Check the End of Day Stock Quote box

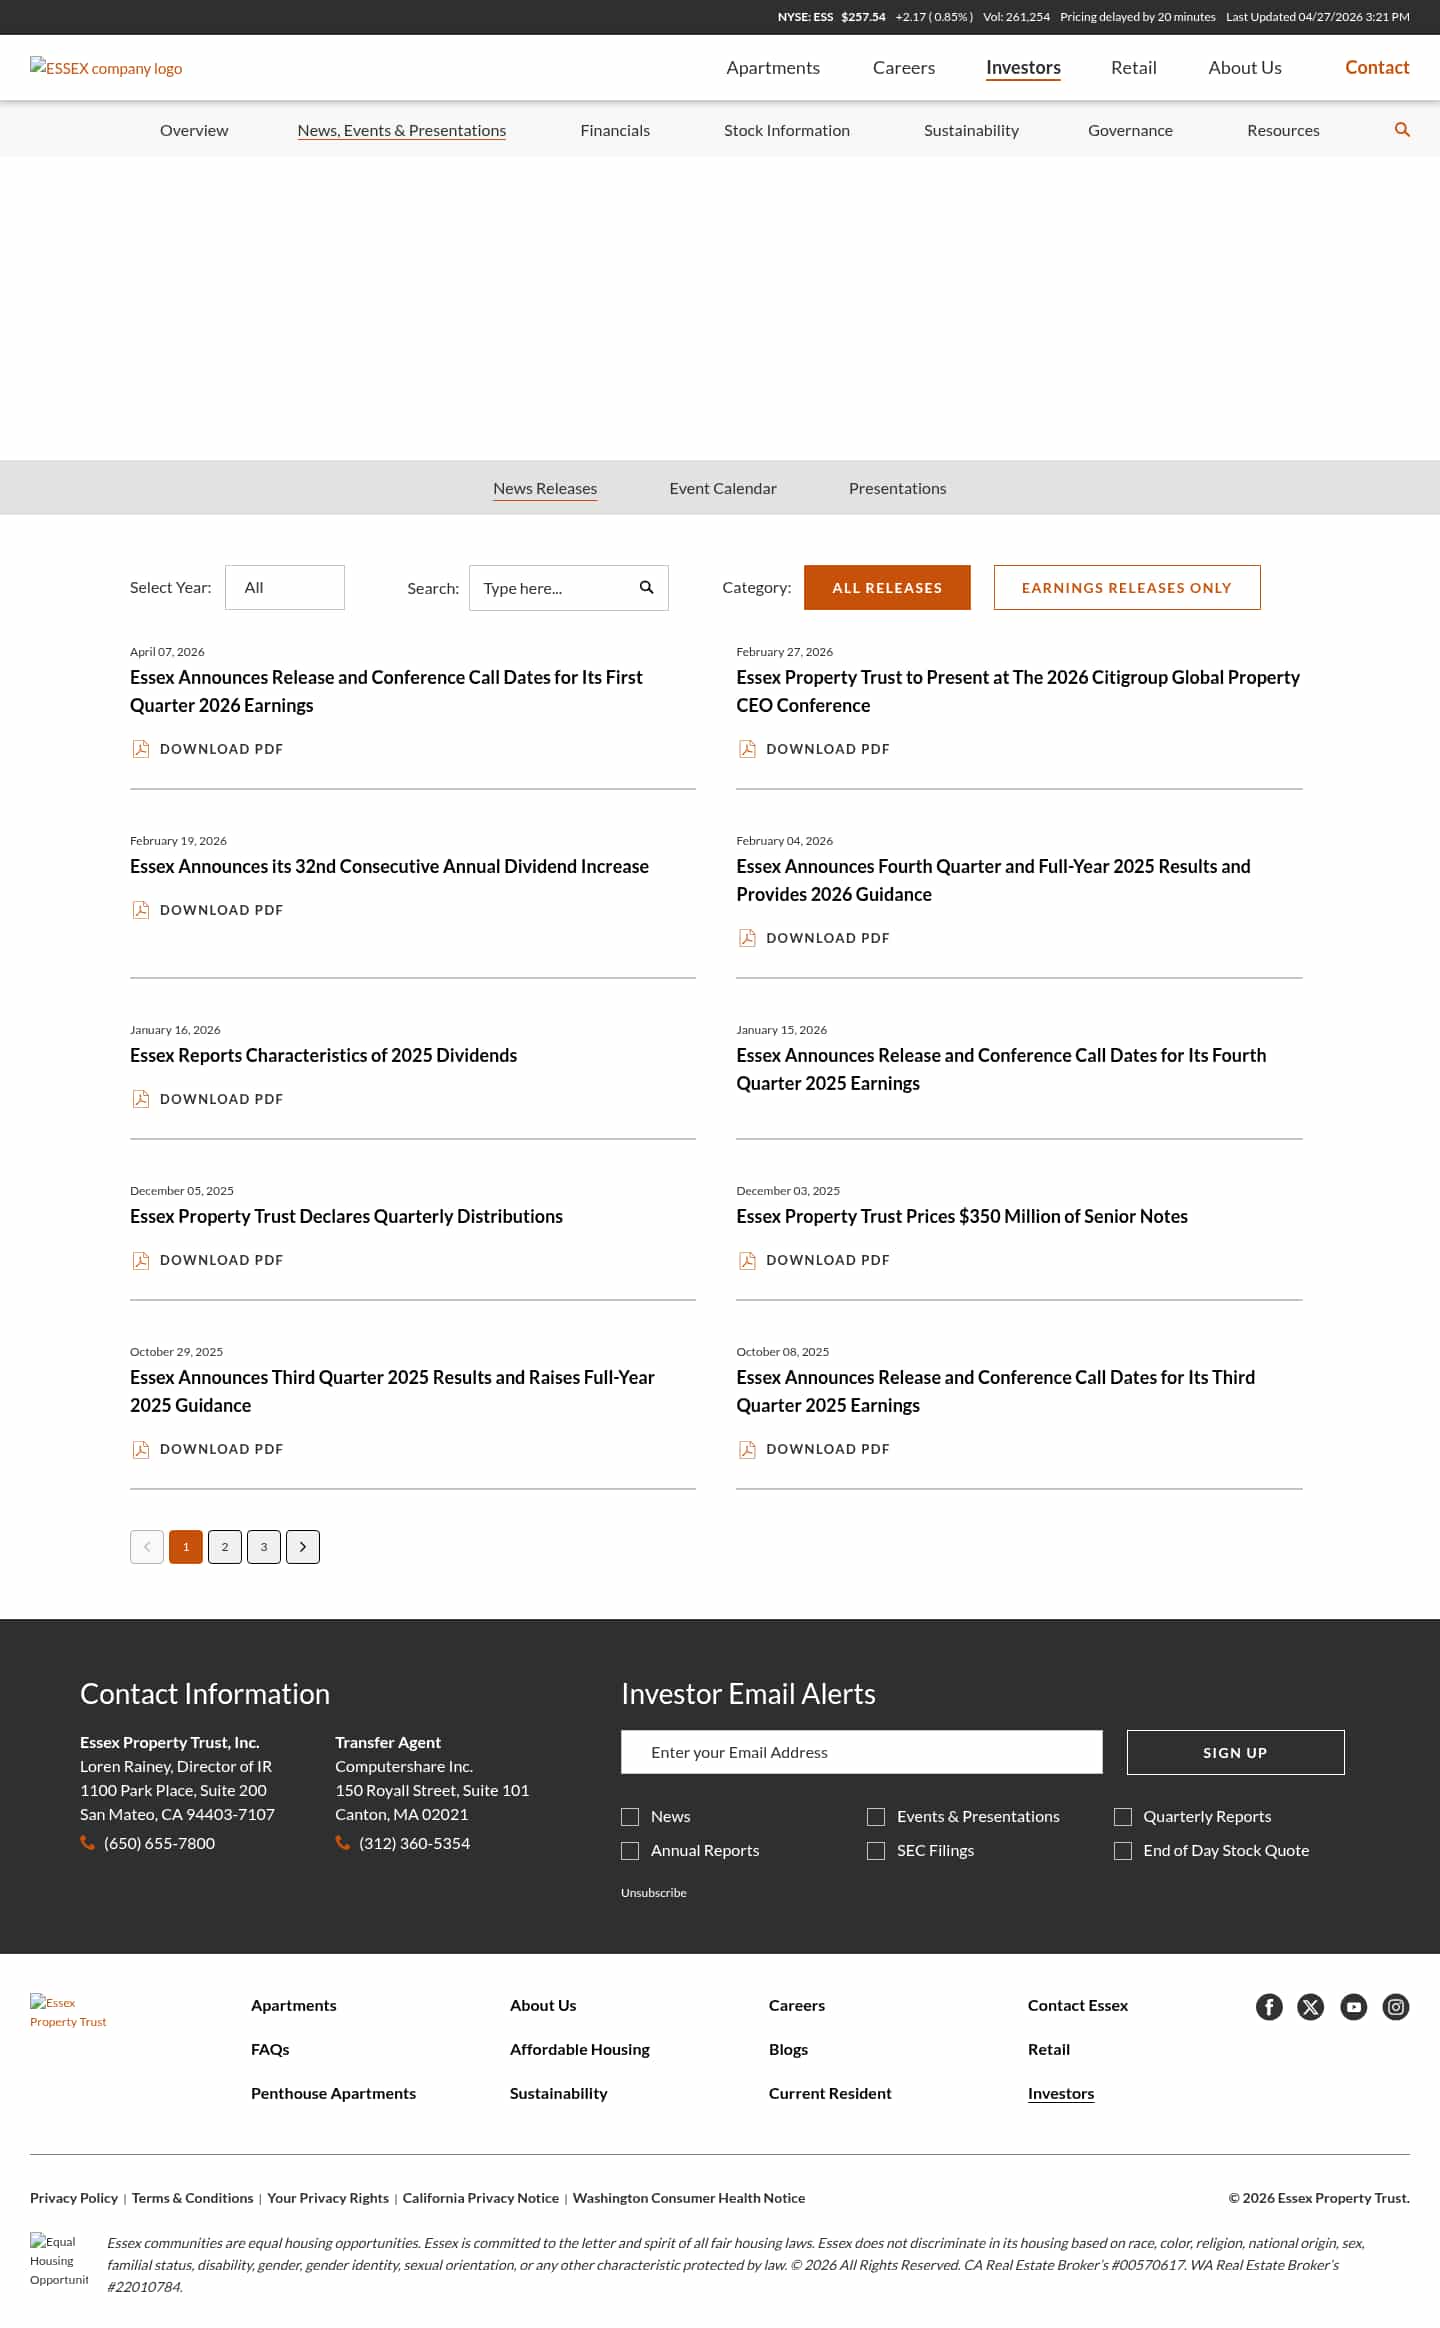[x=1123, y=1851]
